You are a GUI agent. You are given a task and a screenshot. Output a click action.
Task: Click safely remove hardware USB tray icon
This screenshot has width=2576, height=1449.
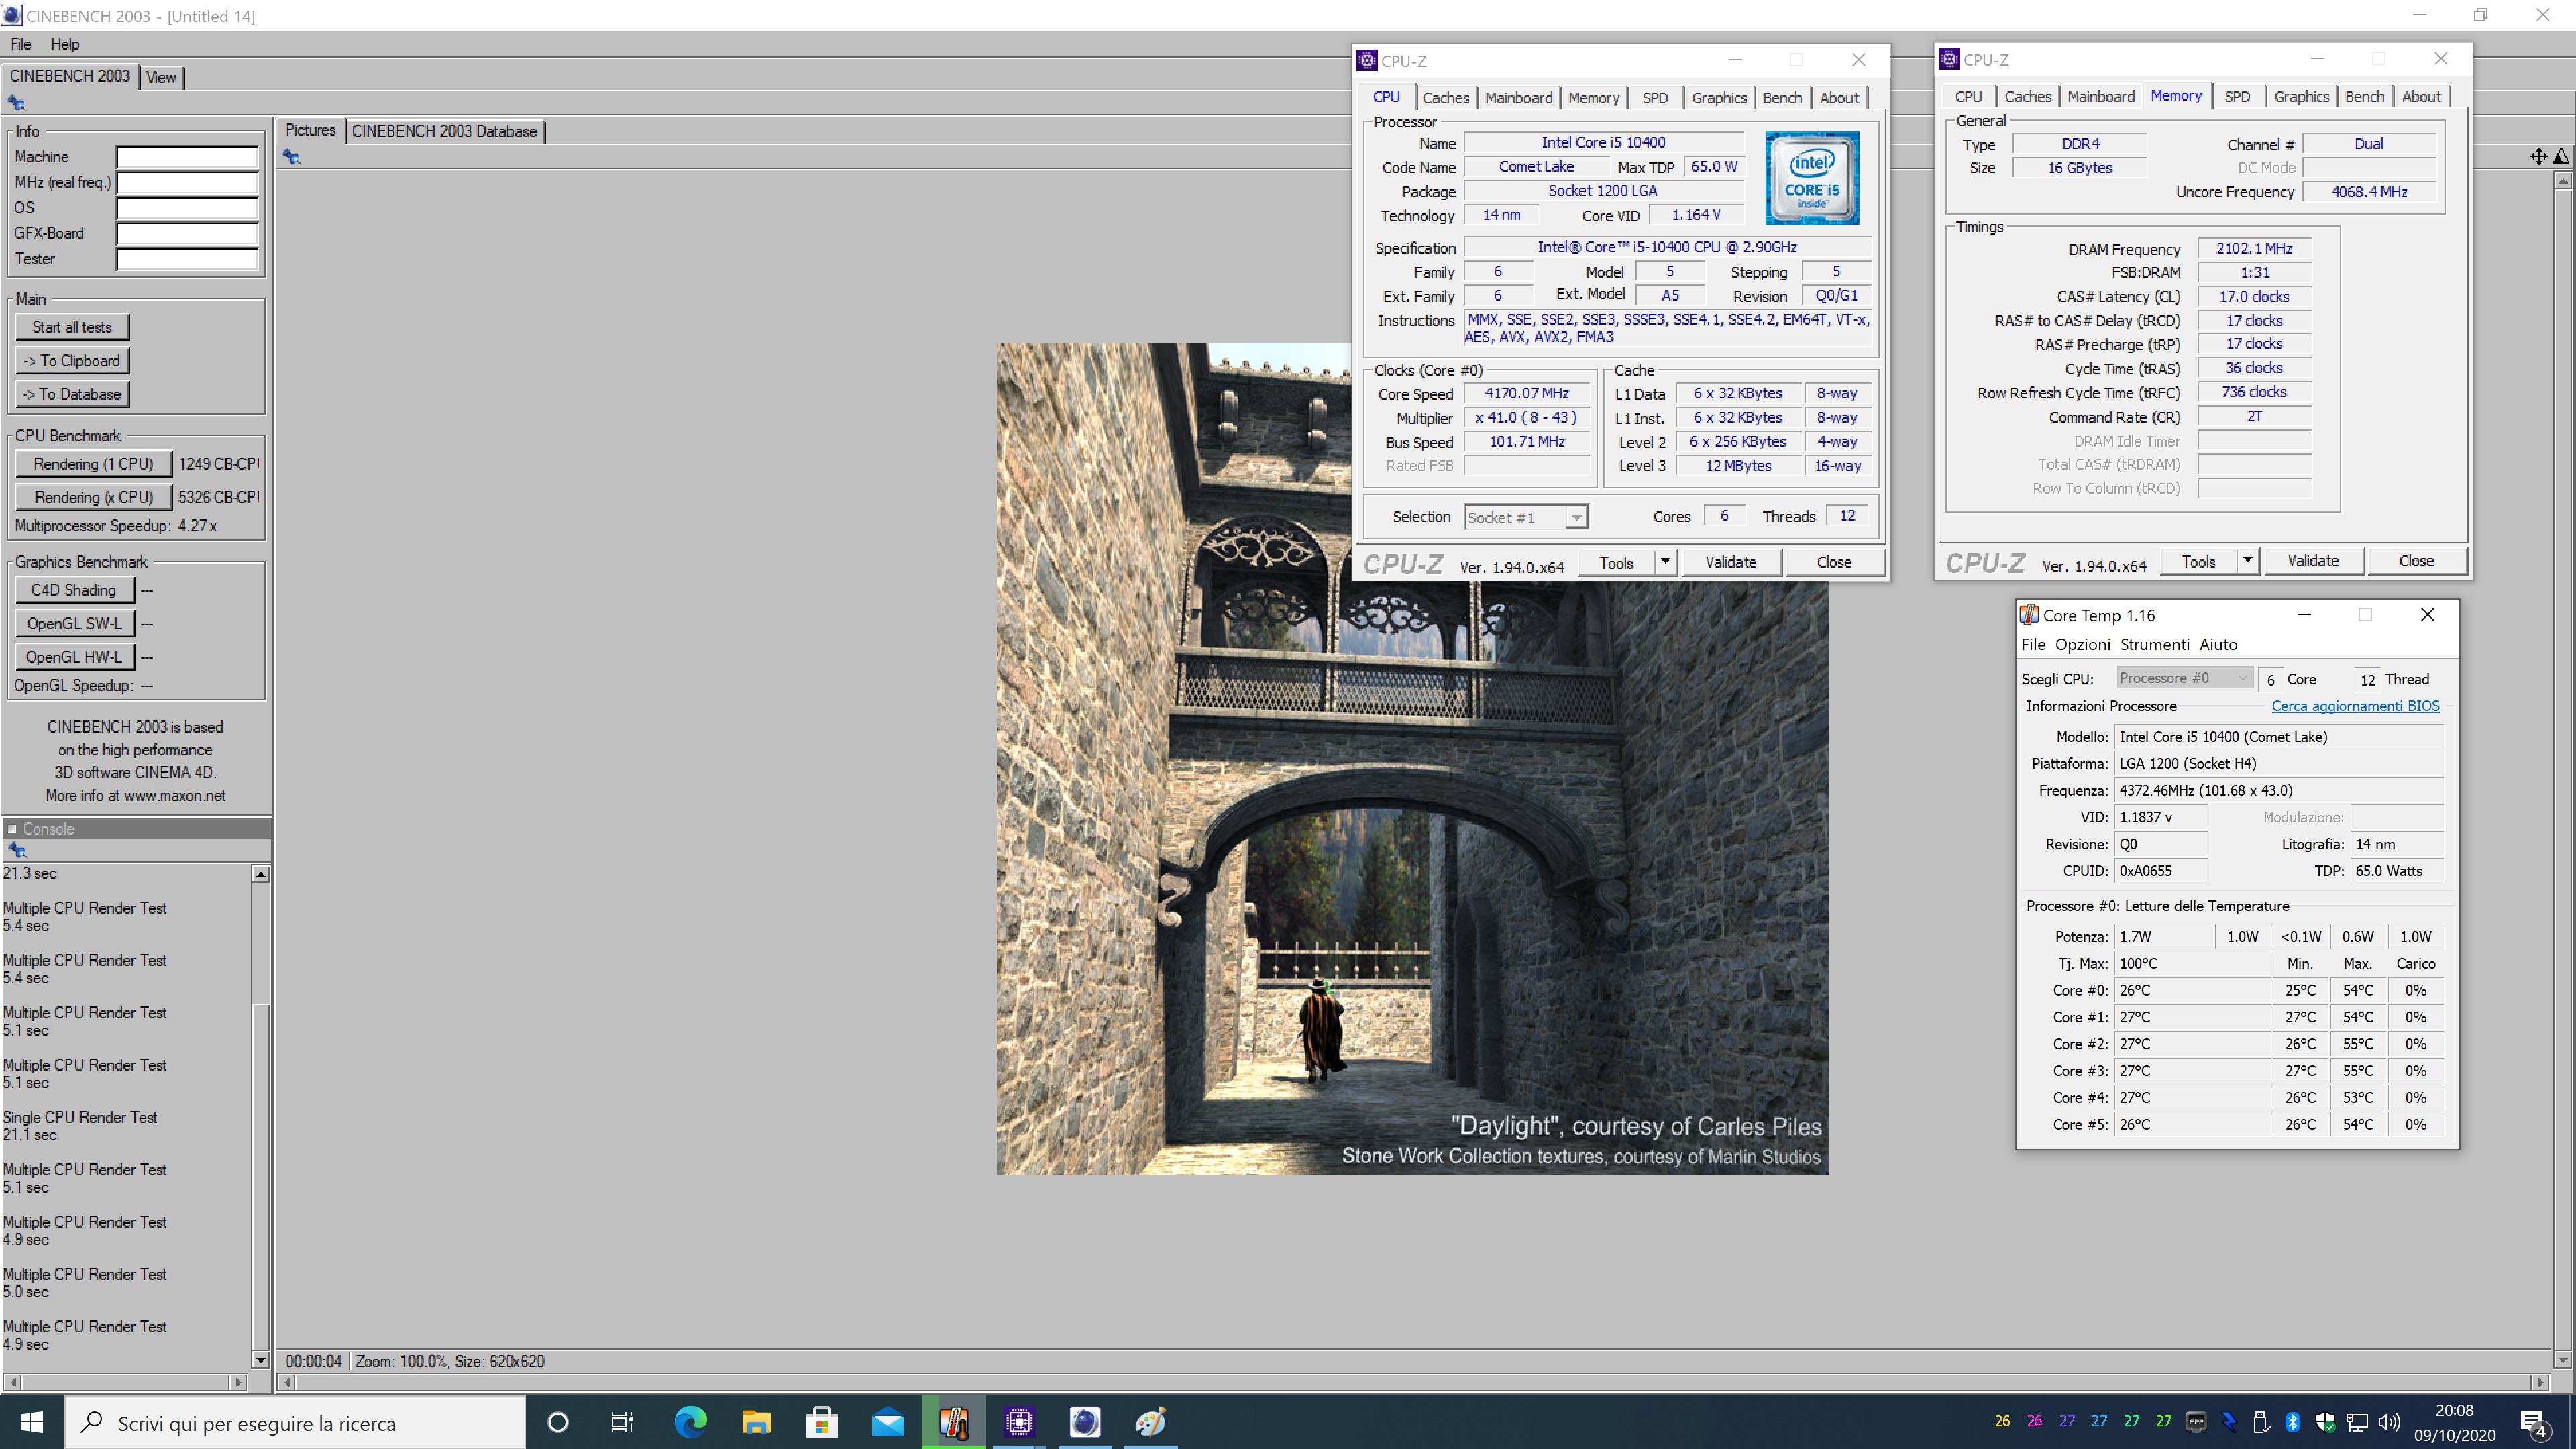(2261, 1421)
